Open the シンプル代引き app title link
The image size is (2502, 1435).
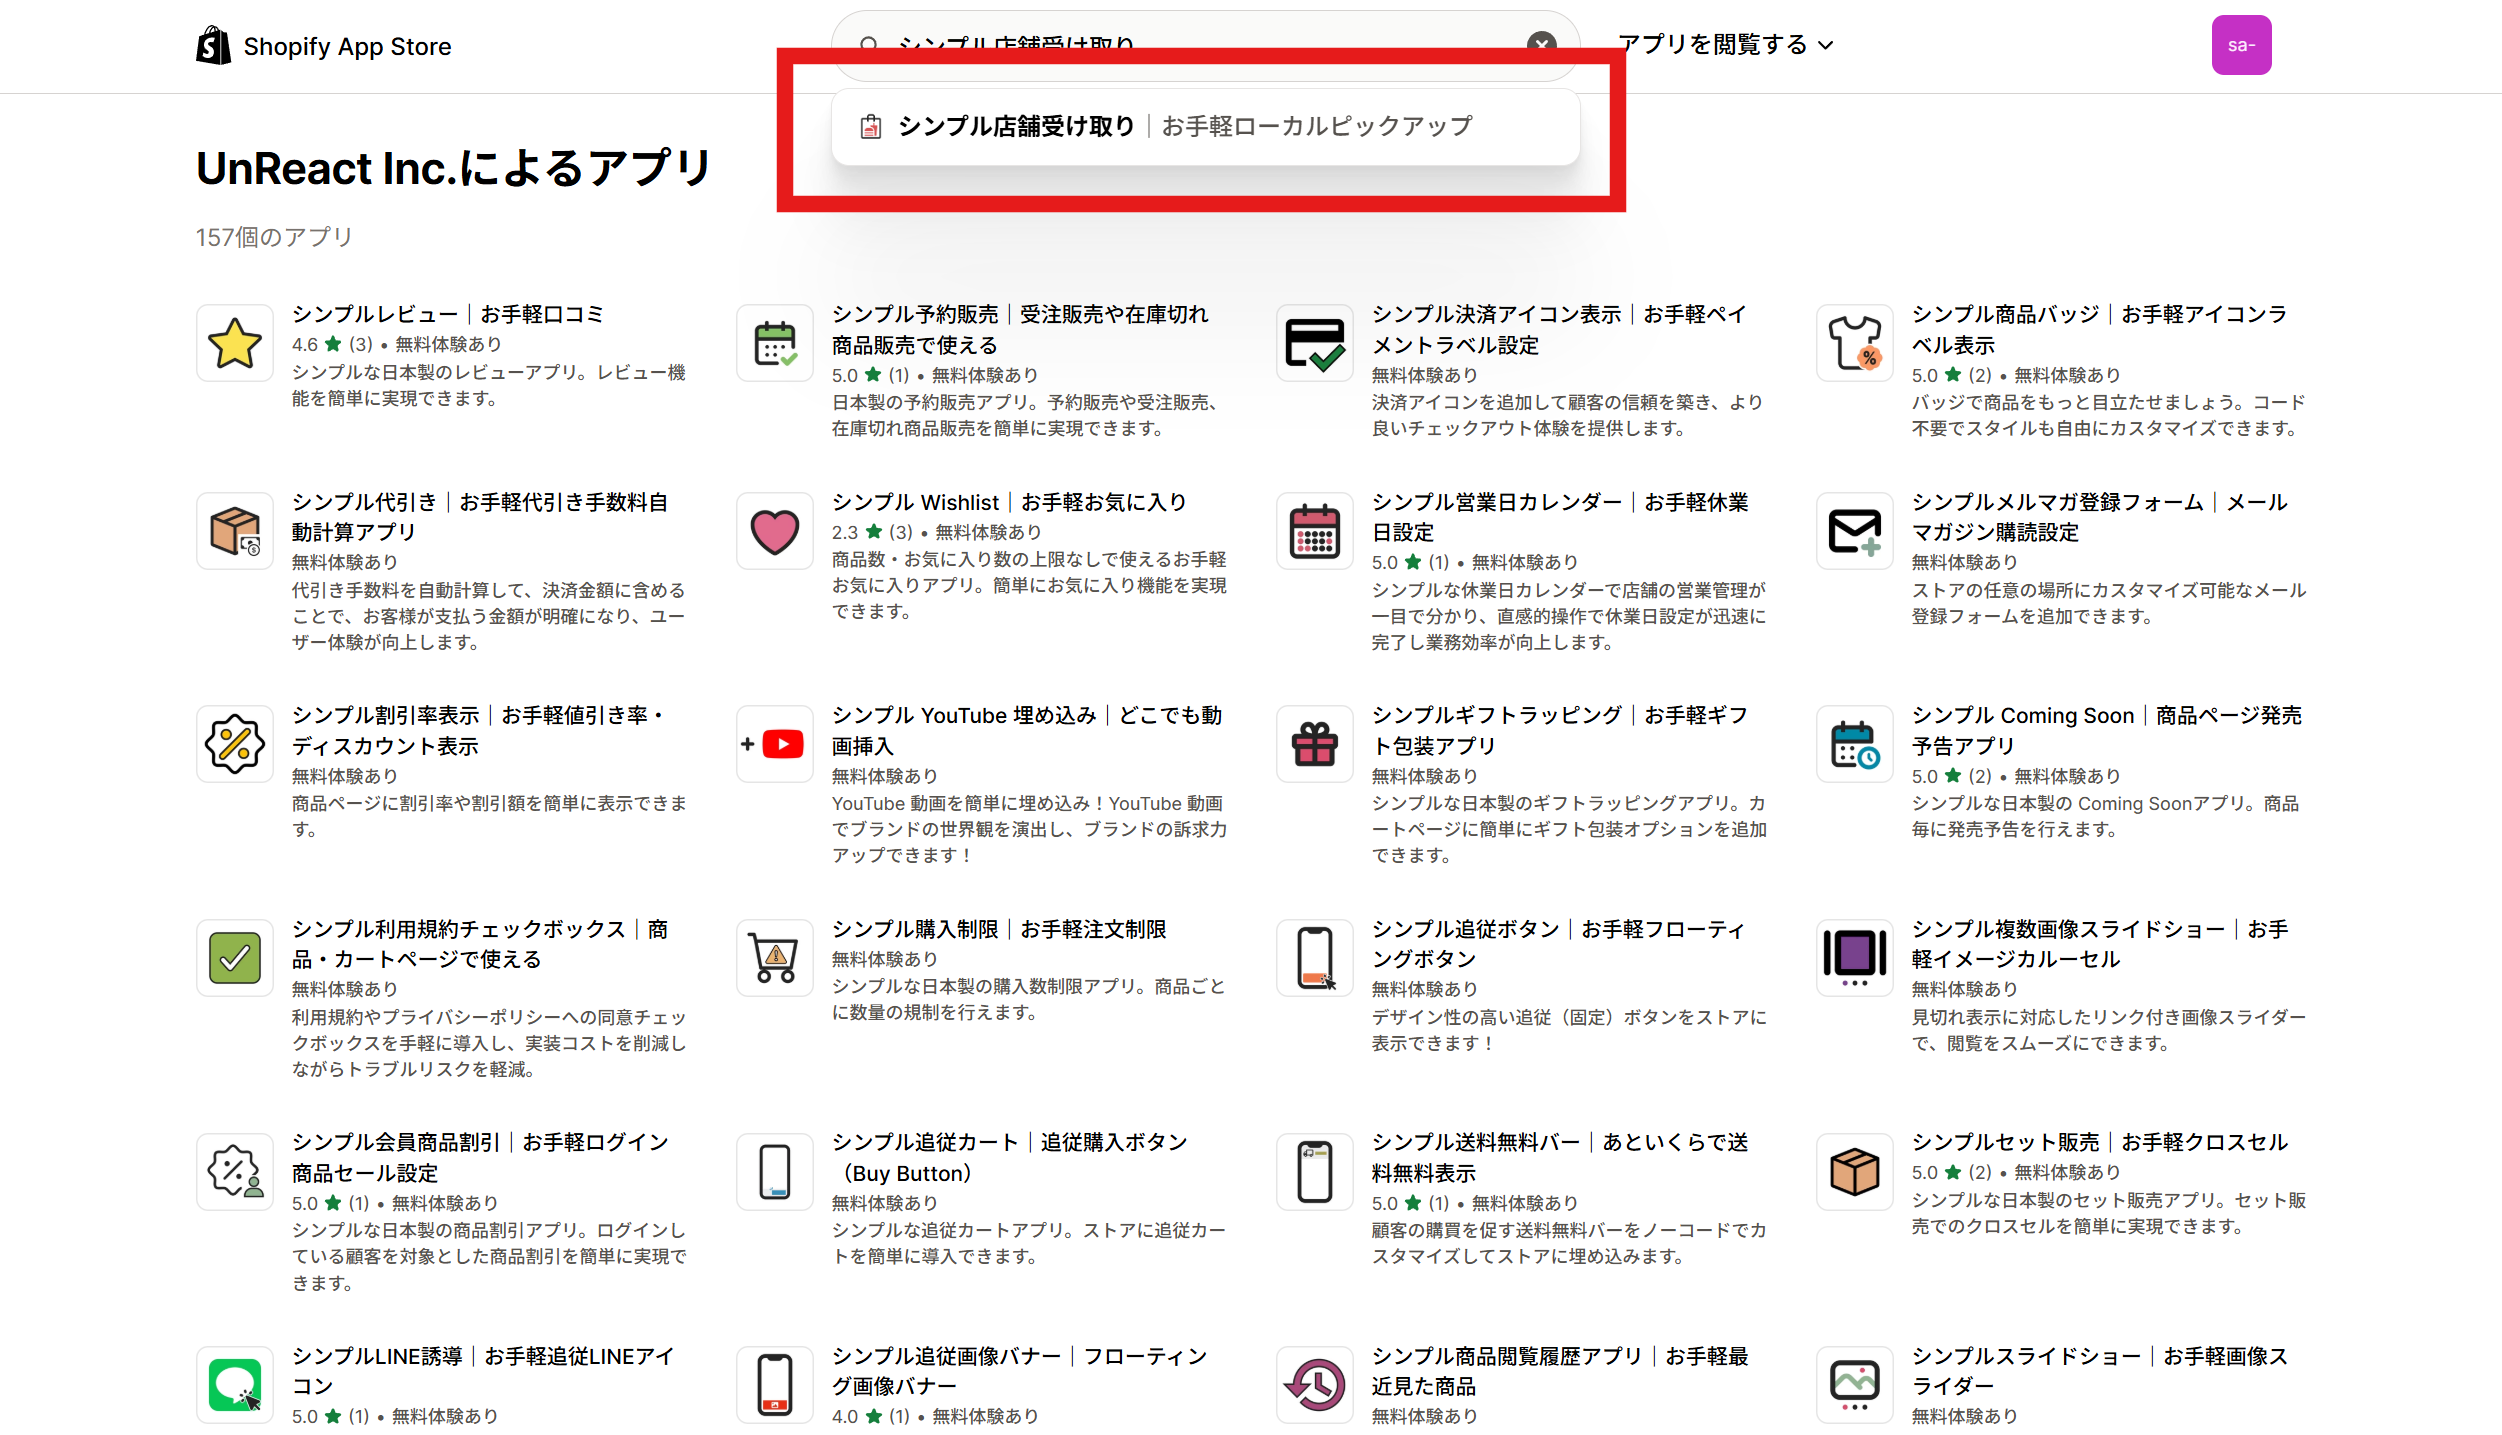[x=480, y=517]
